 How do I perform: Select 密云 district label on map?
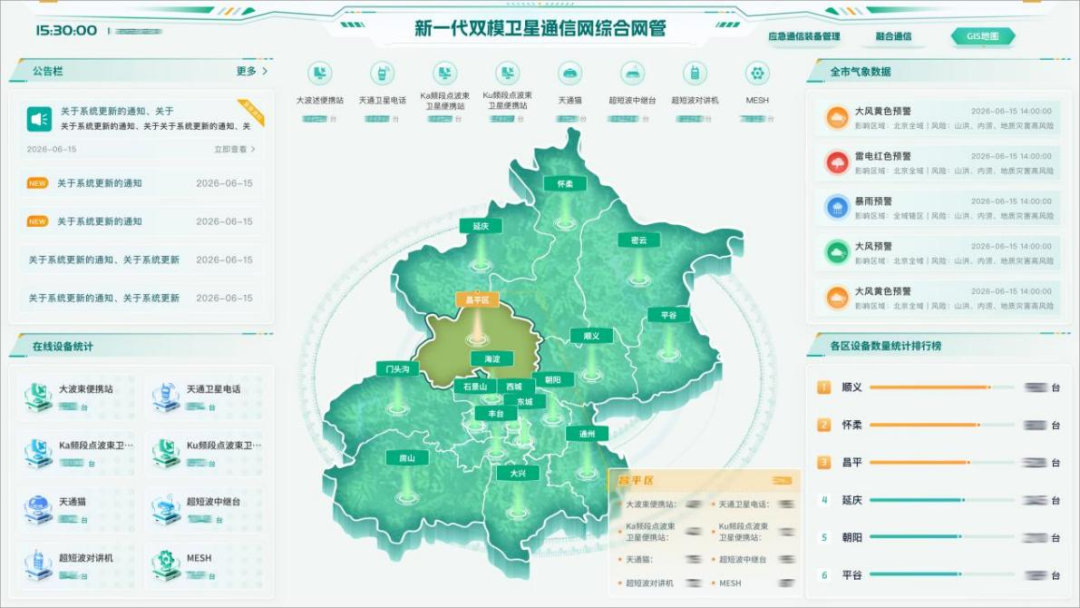pyautogui.click(x=638, y=240)
